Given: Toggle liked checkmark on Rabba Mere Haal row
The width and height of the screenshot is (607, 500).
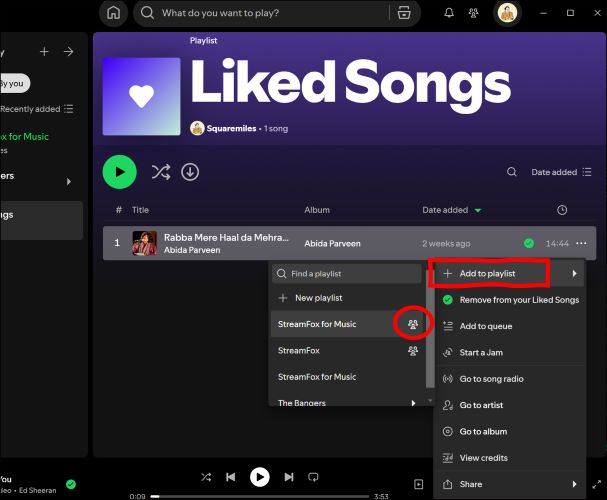Looking at the screenshot, I should pos(529,243).
